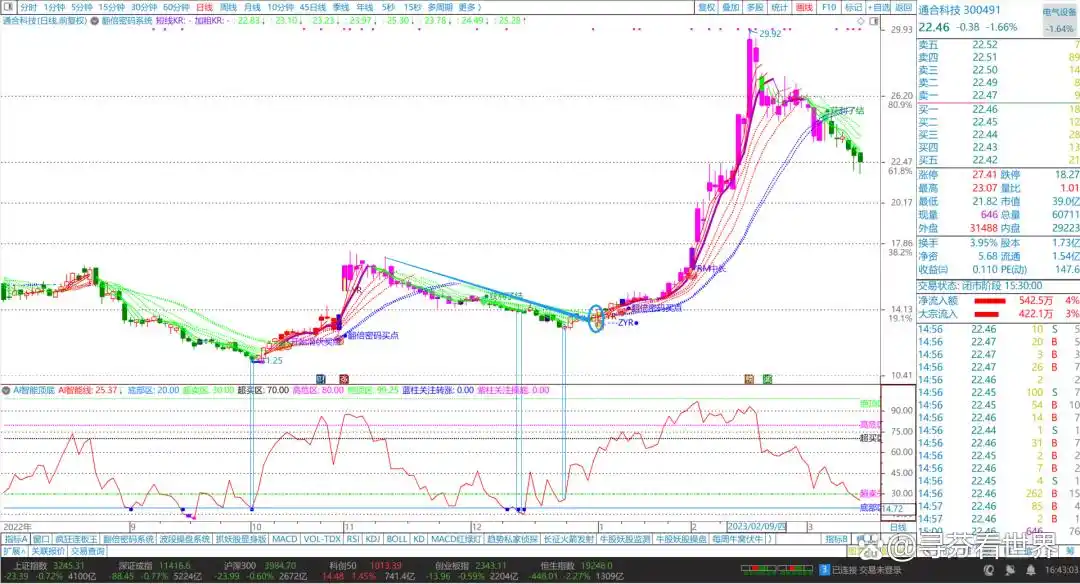Click the blue circle marker near ZYR
Screen dimensions: 1080x584
[x=597, y=318]
